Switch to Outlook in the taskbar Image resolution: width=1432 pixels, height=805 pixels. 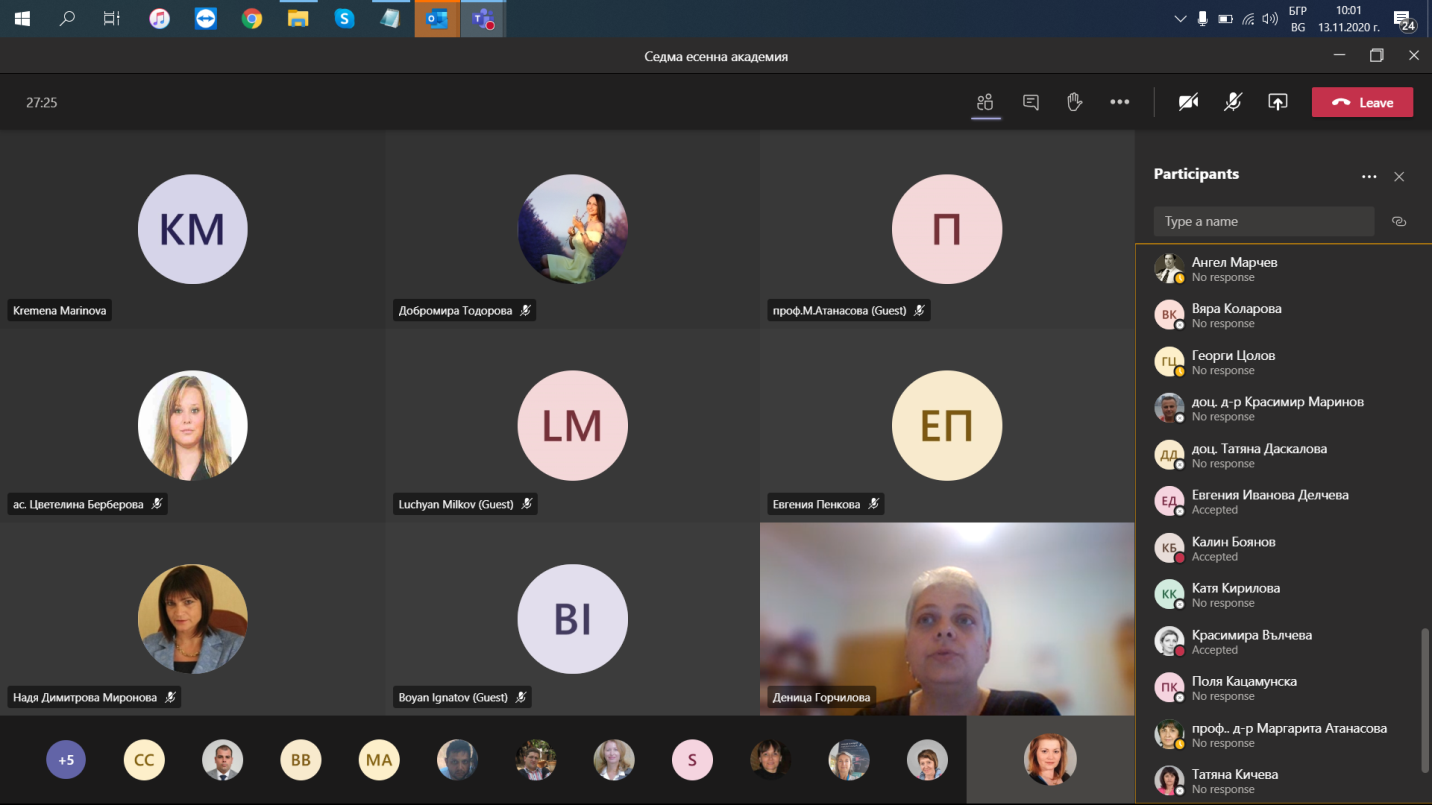(437, 18)
